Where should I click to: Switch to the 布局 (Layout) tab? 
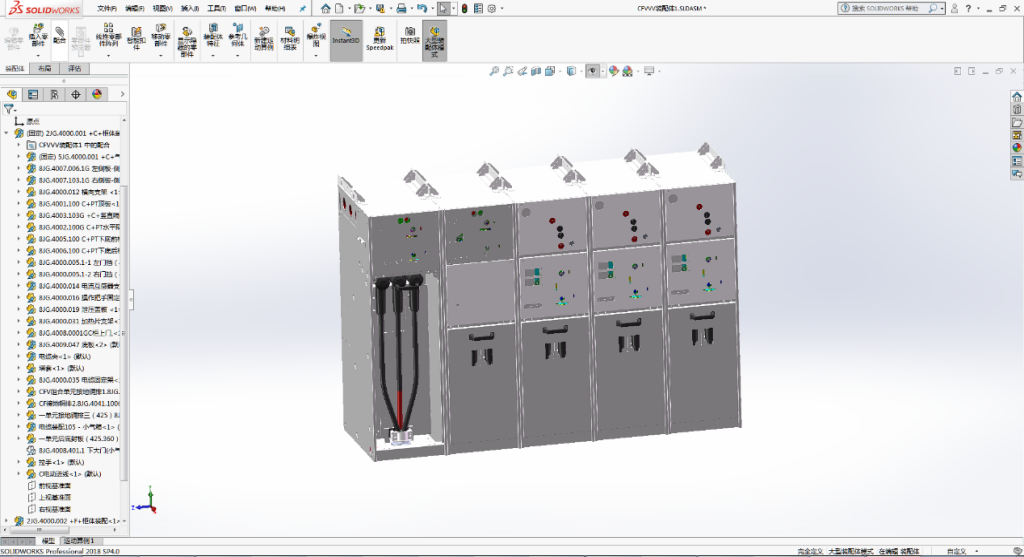click(x=45, y=69)
